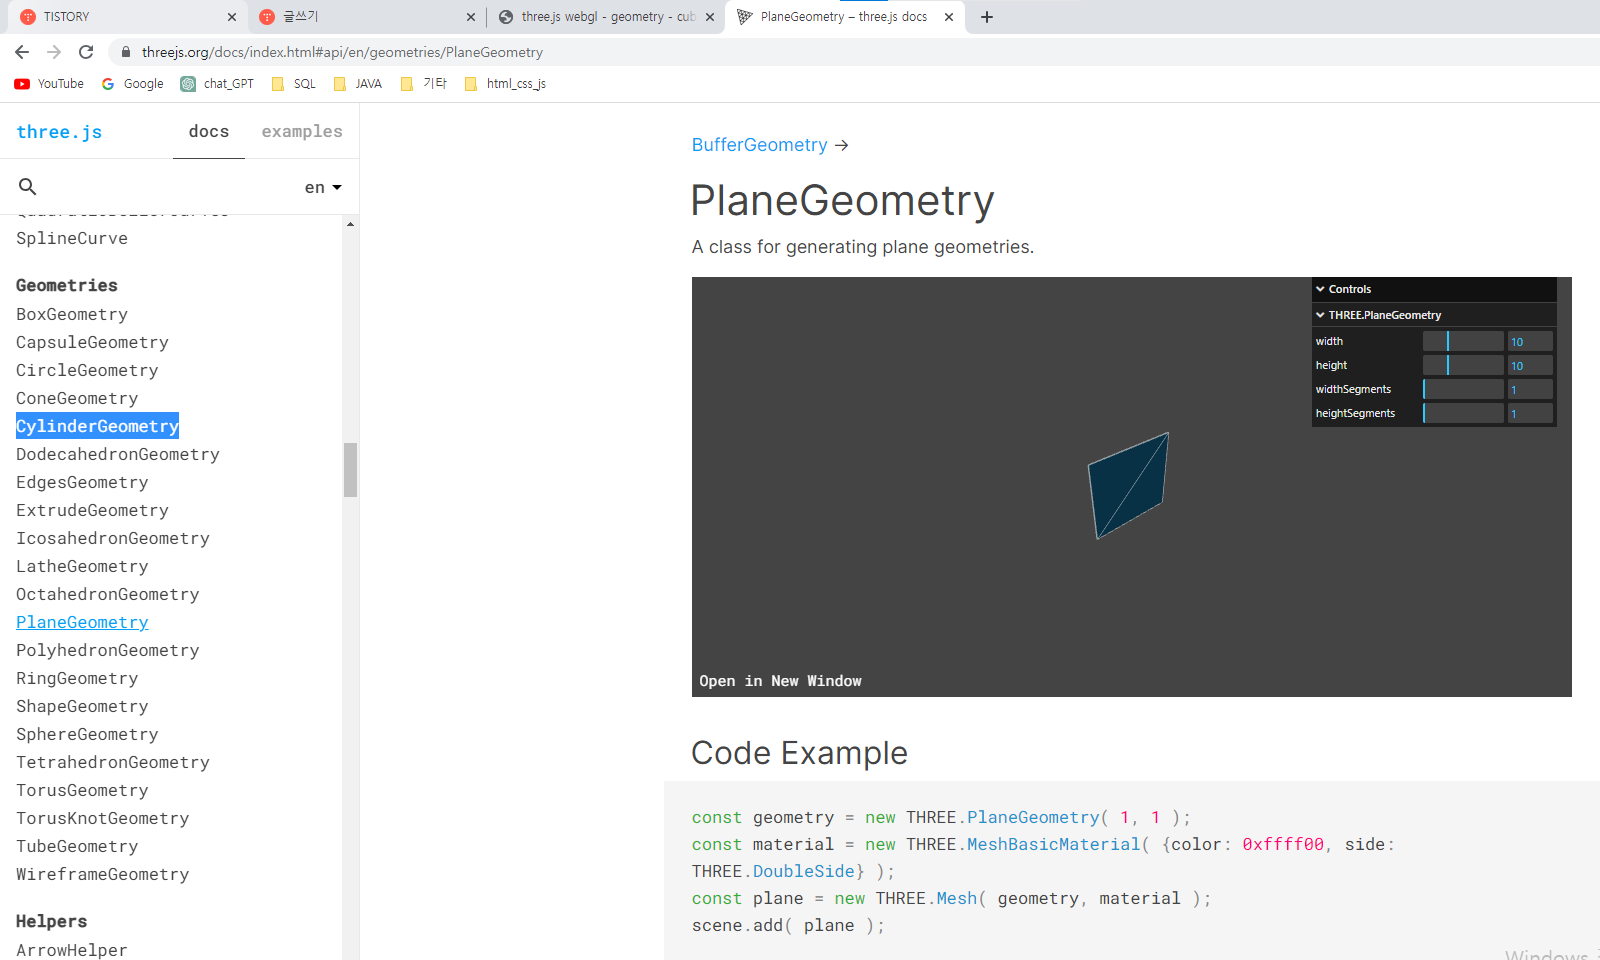This screenshot has width=1600, height=960.
Task: Open a new browser tab with the plus button
Action: [987, 17]
